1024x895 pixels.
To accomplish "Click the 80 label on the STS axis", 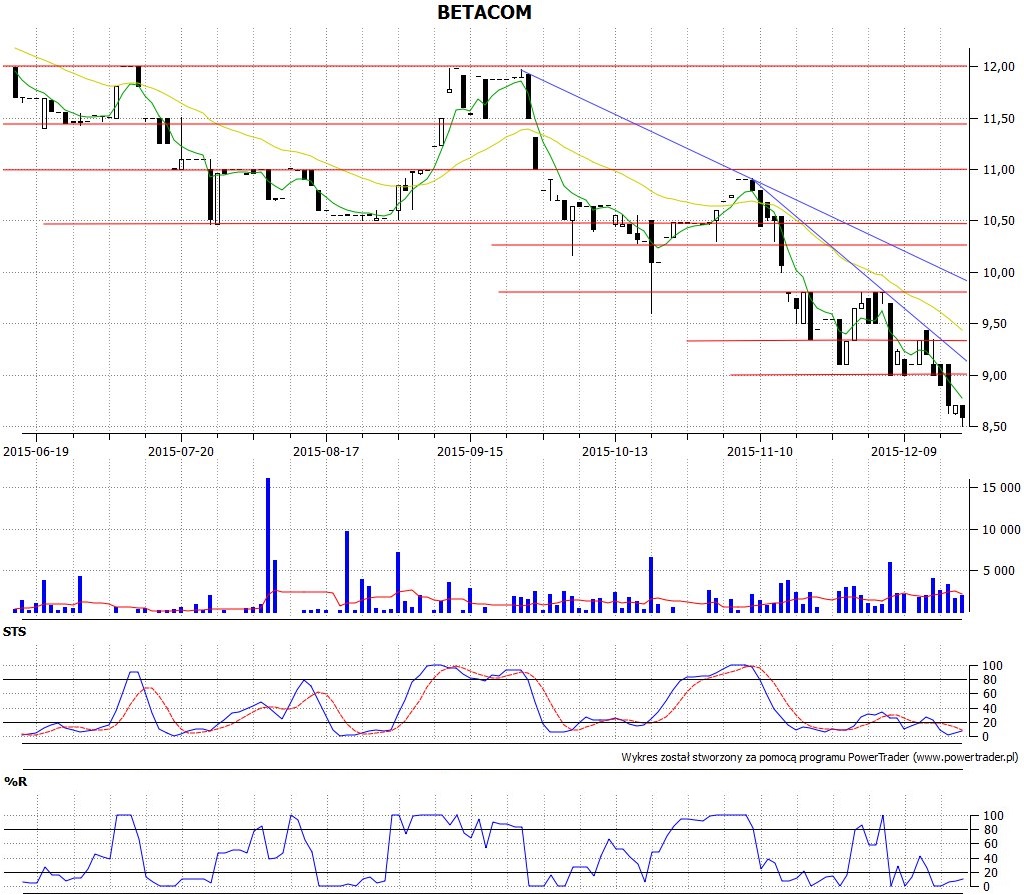I will pyautogui.click(x=990, y=680).
